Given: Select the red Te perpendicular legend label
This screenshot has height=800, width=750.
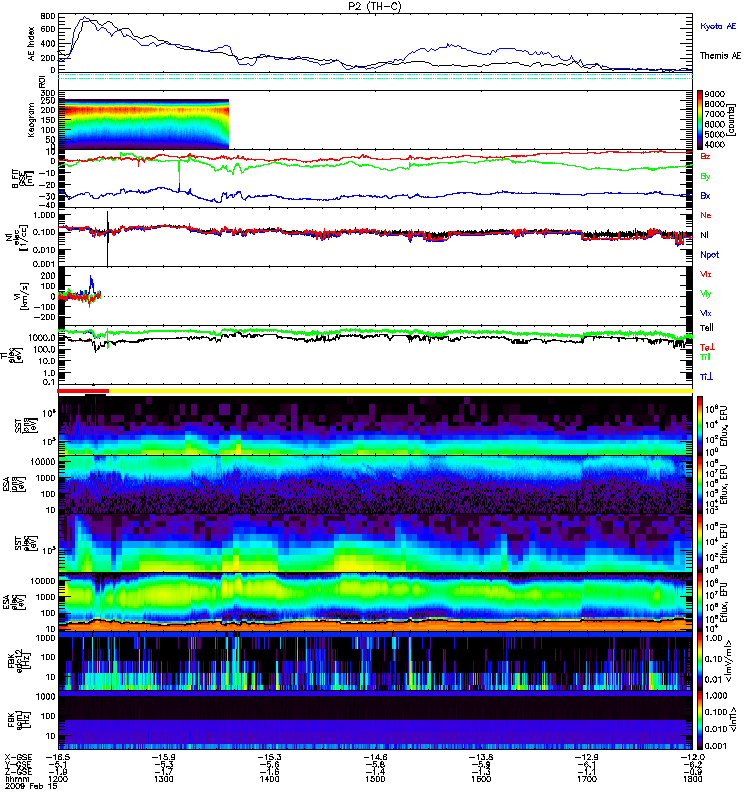Looking at the screenshot, I should [x=707, y=347].
